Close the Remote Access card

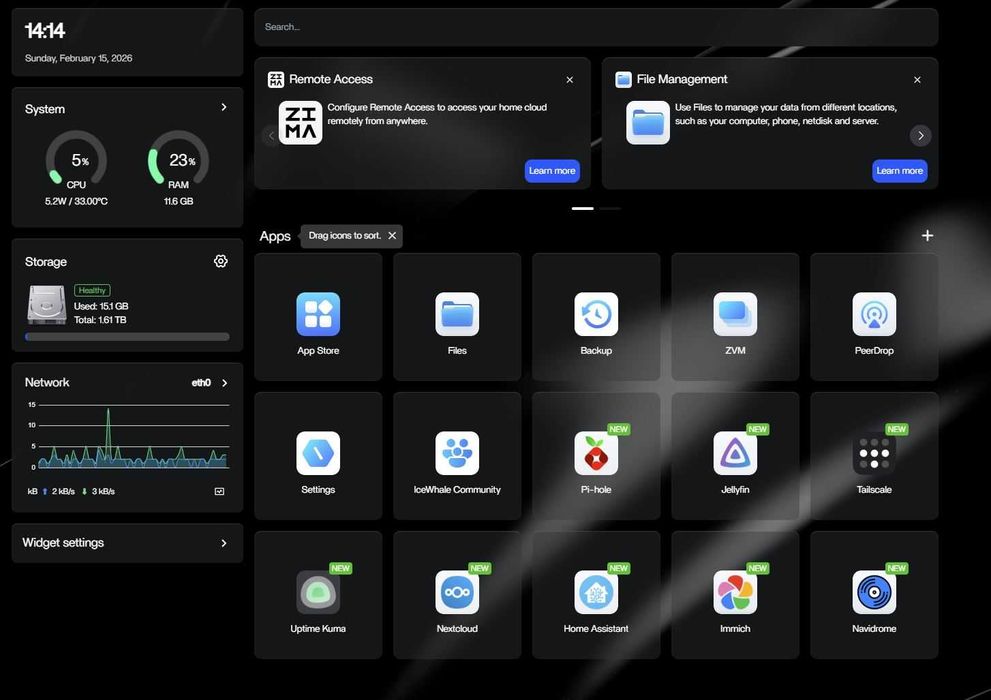(x=569, y=80)
